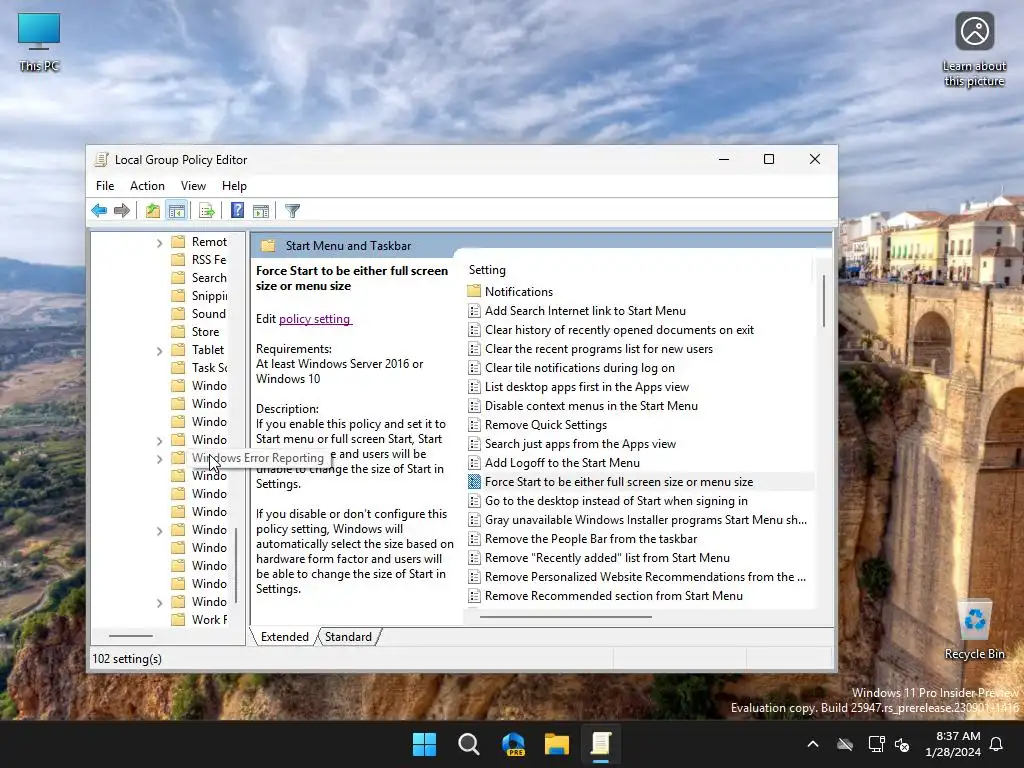Click the folder icon next to RSS Fe

178,260
